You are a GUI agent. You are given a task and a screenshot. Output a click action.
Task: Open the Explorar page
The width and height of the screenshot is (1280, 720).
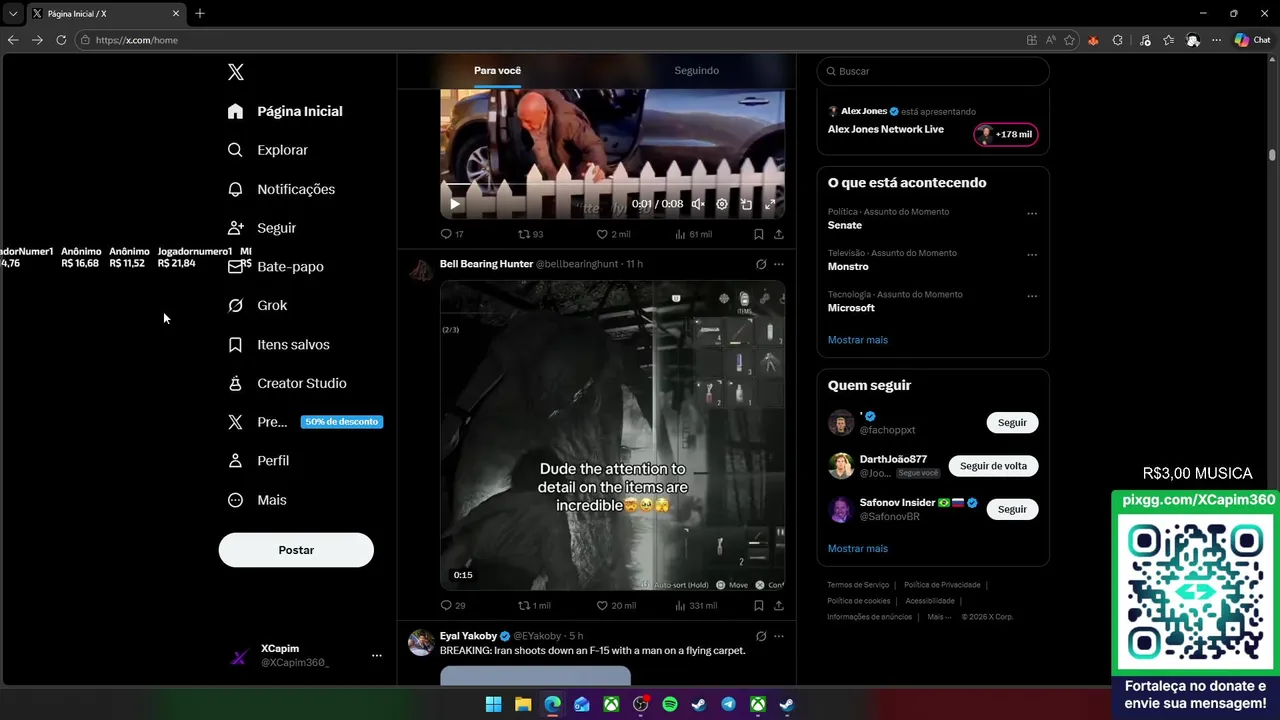[x=267, y=150]
